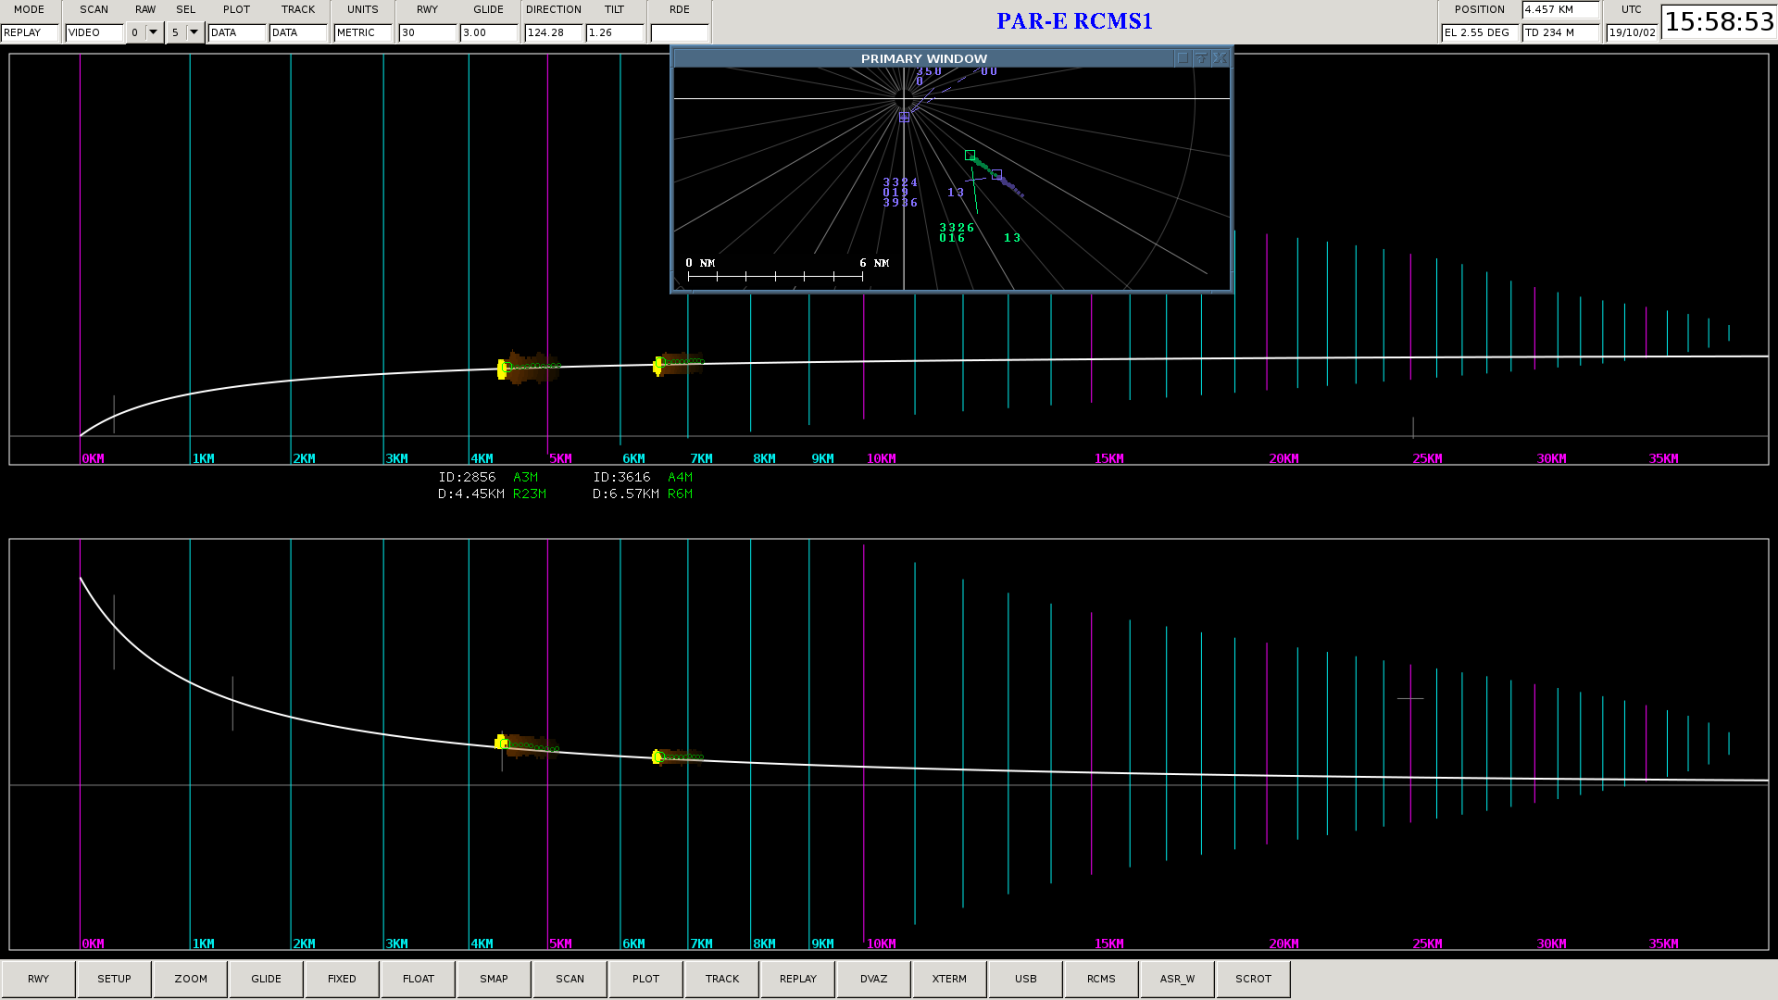Click the Primary Window title bar

[x=923, y=58]
